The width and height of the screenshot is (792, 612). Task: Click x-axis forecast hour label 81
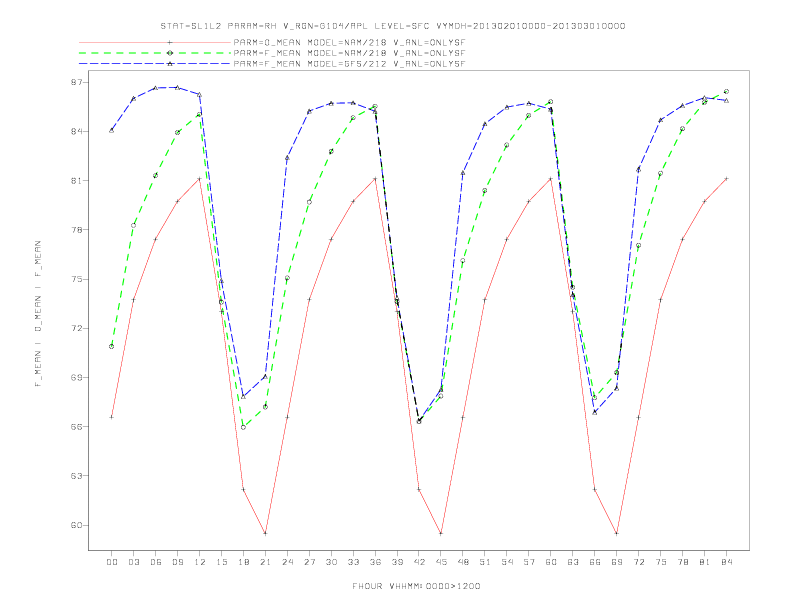[705, 562]
